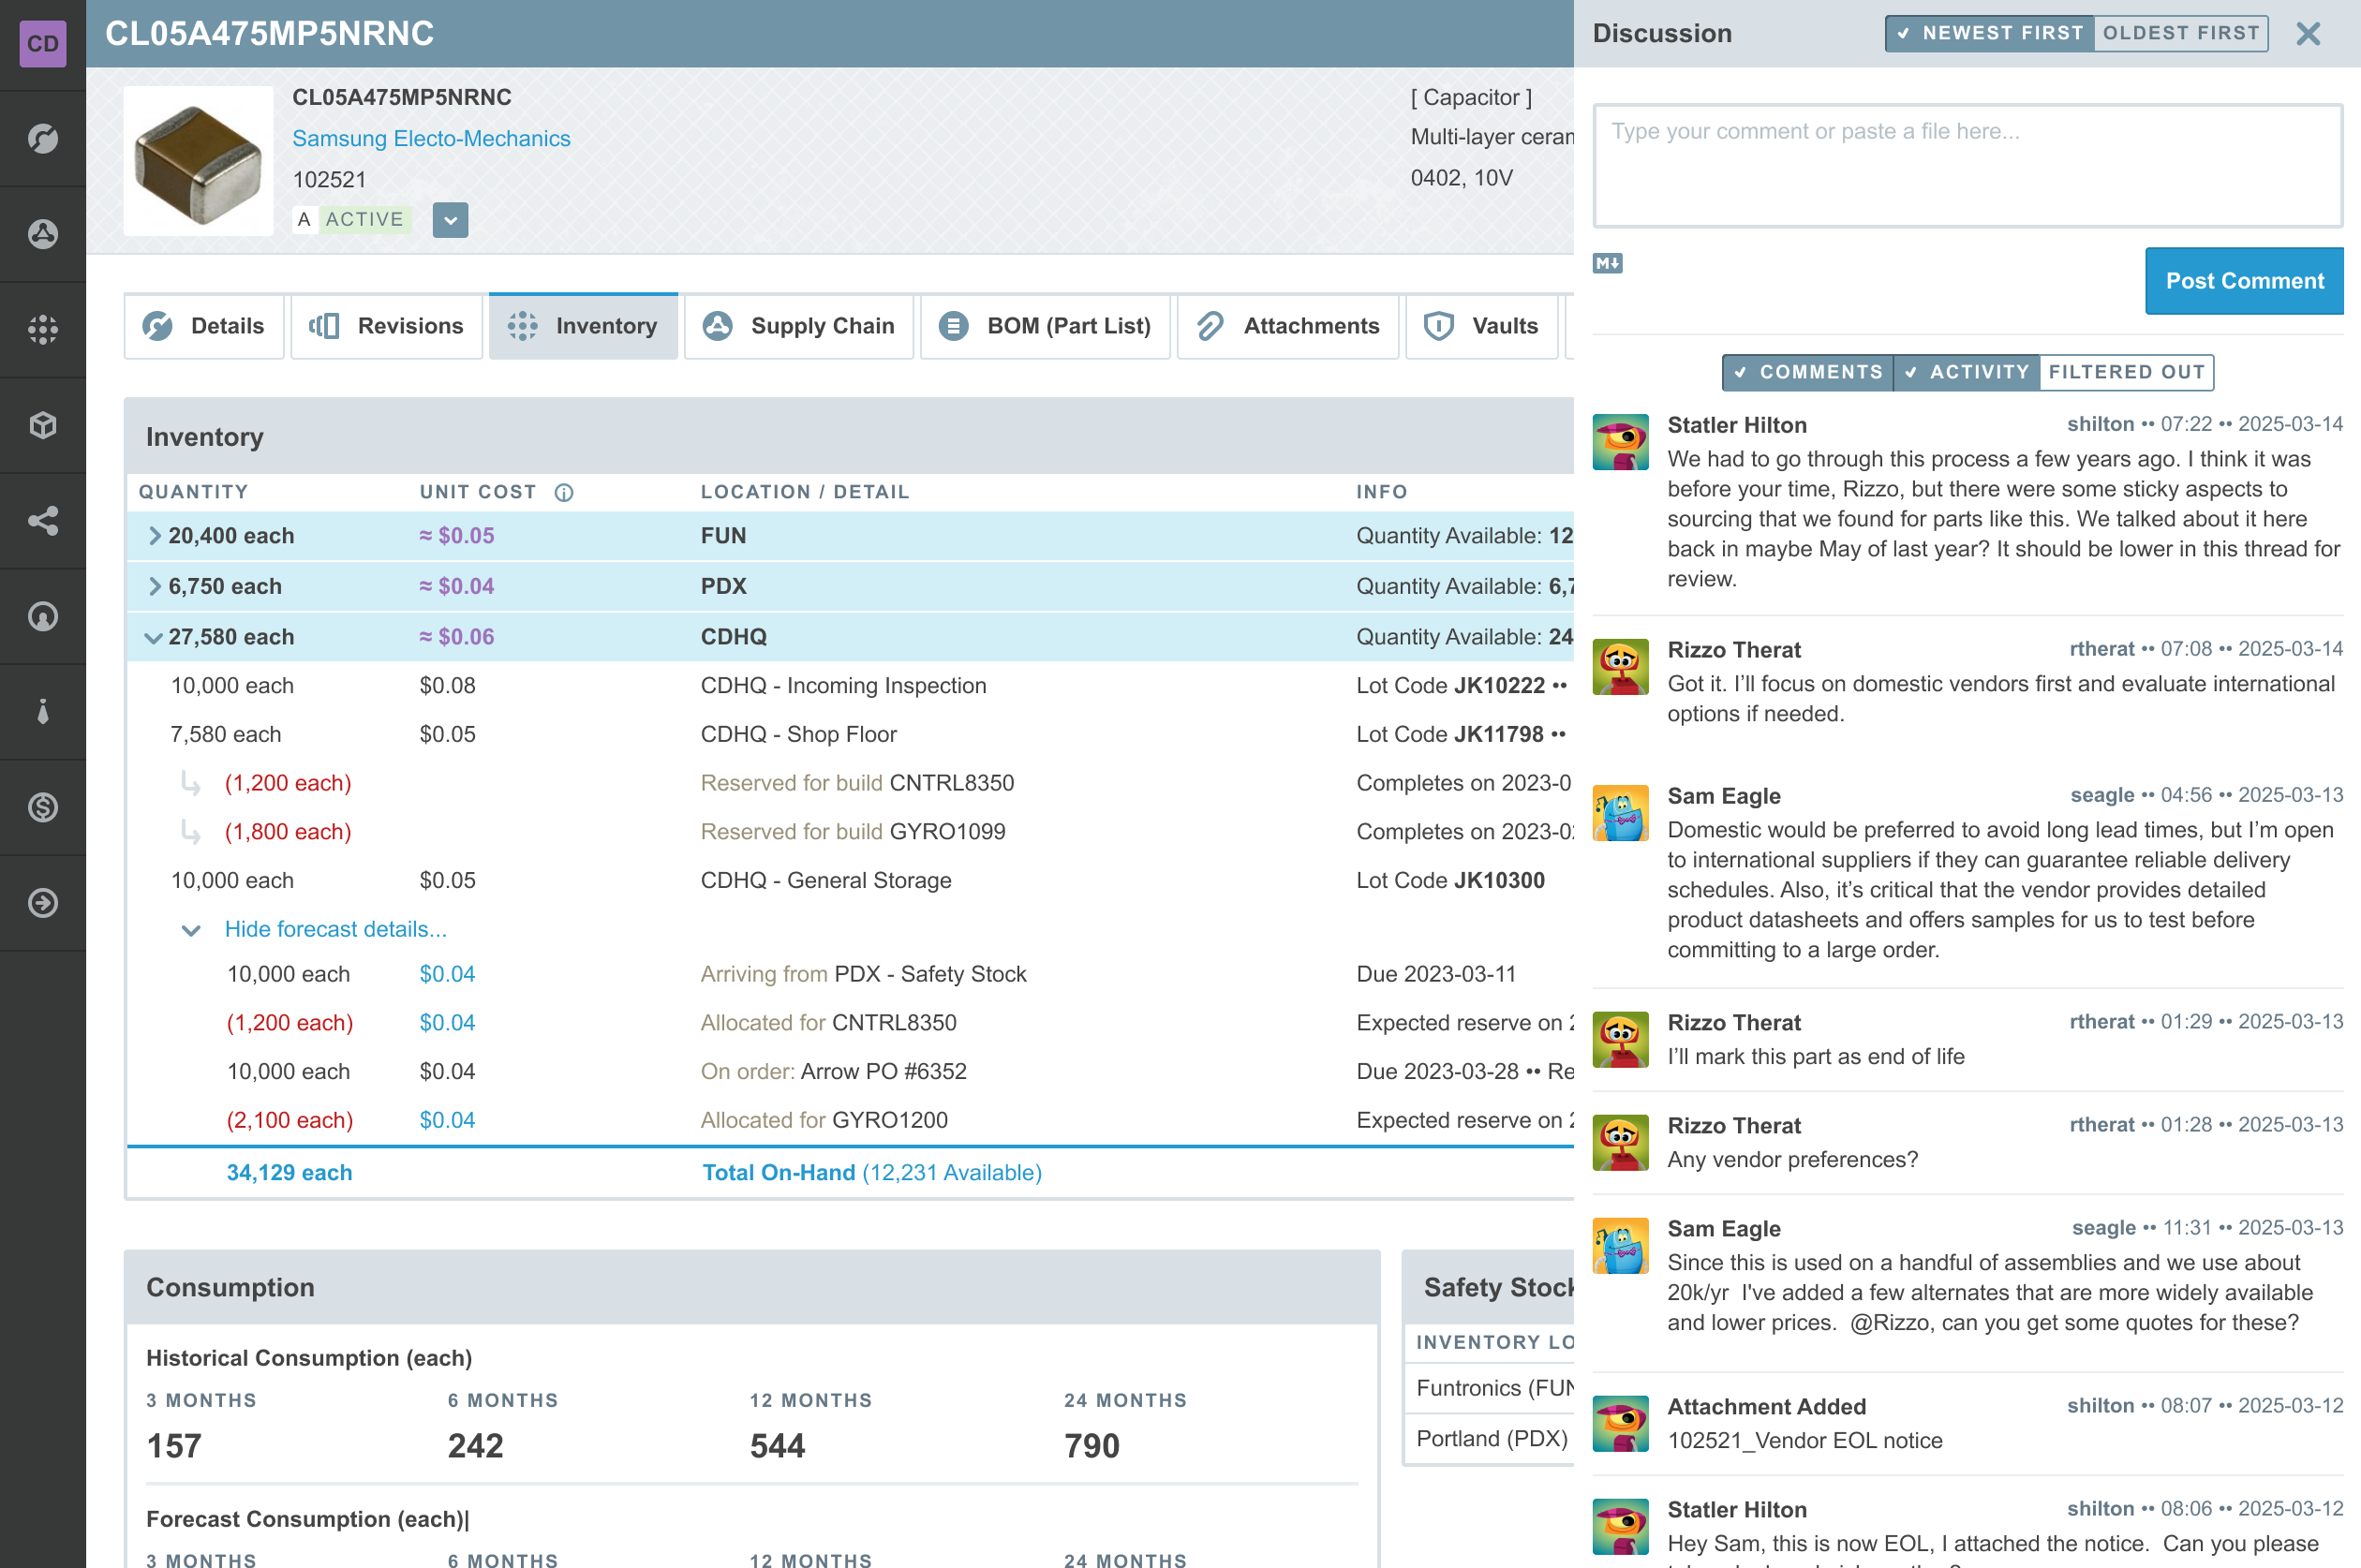Select Oldest First sort order

2180,33
